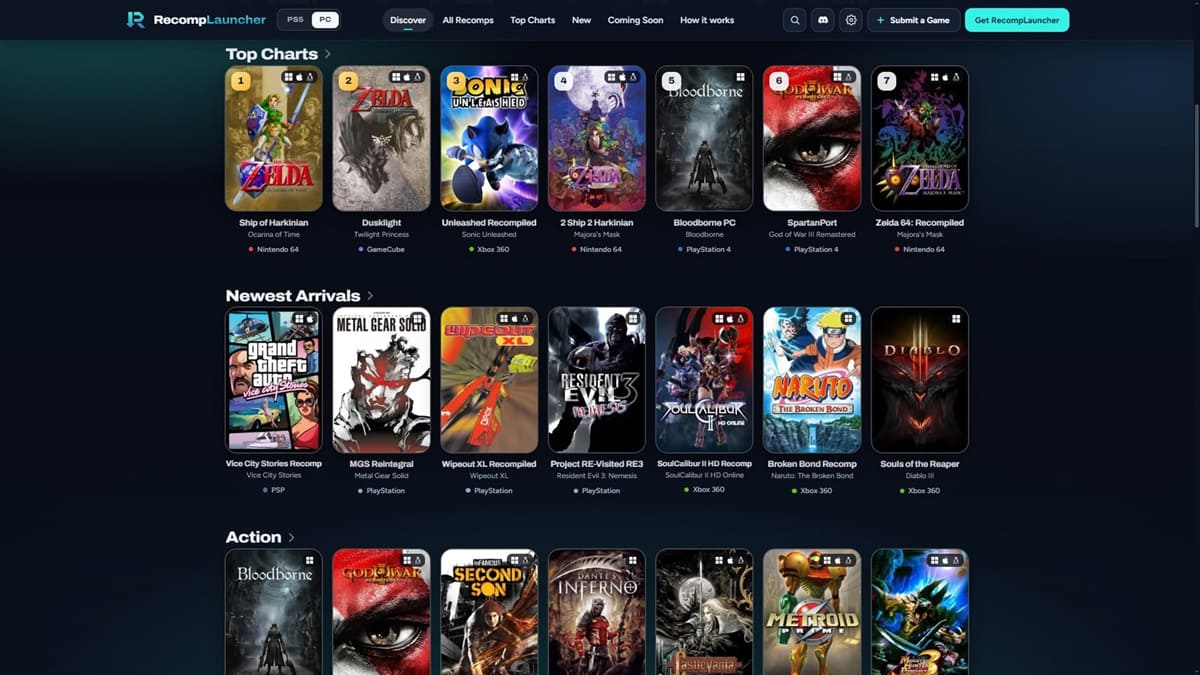Open the SoulCalibur II HD Recomp cover
Viewport: 1200px width, 675px height.
[x=704, y=380]
